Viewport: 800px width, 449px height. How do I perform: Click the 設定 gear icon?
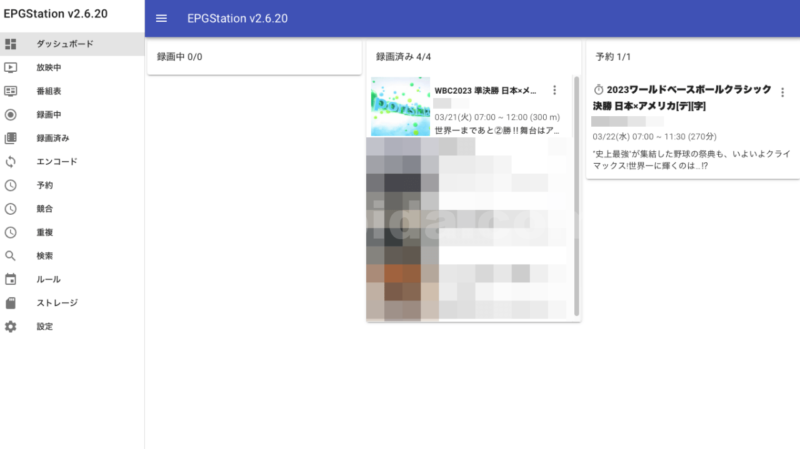point(11,327)
